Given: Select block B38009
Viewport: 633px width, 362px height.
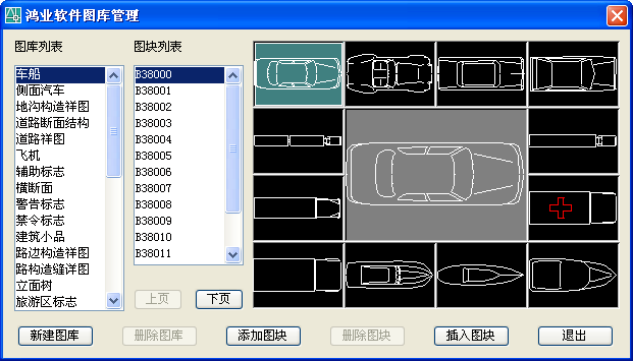Looking at the screenshot, I should pos(179,221).
